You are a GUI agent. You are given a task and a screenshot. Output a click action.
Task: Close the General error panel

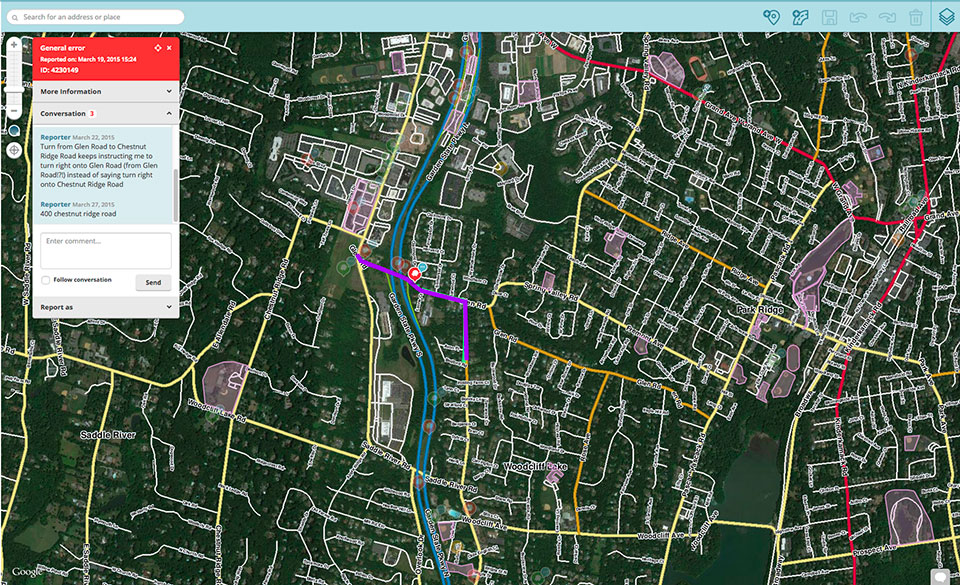pyautogui.click(x=169, y=48)
